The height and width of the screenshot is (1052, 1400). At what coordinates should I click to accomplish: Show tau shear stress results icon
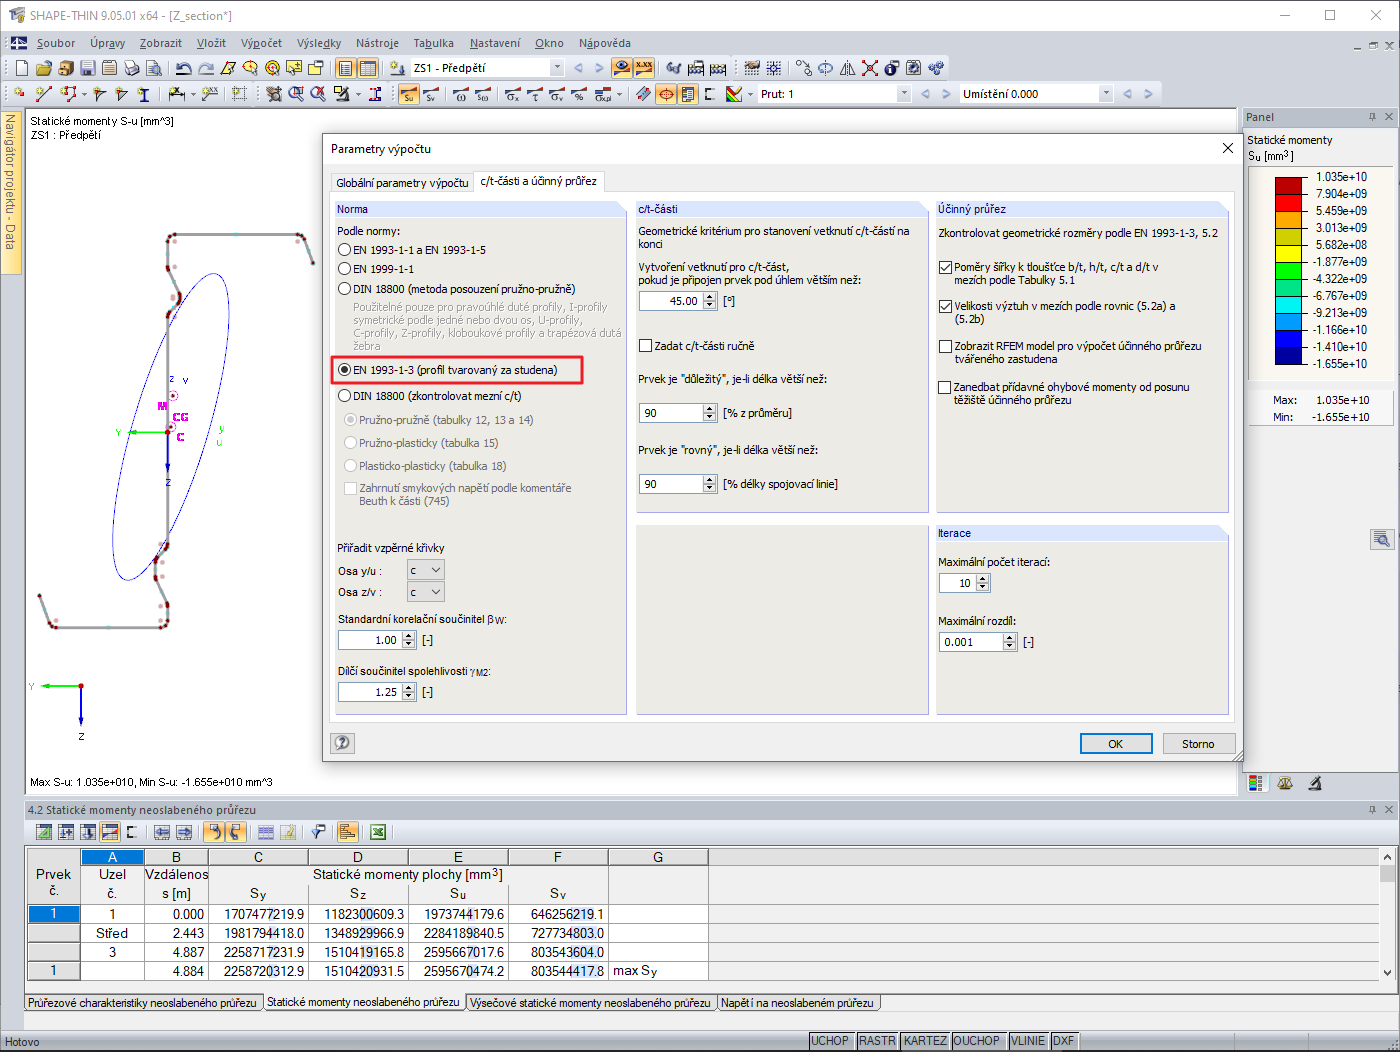click(535, 94)
